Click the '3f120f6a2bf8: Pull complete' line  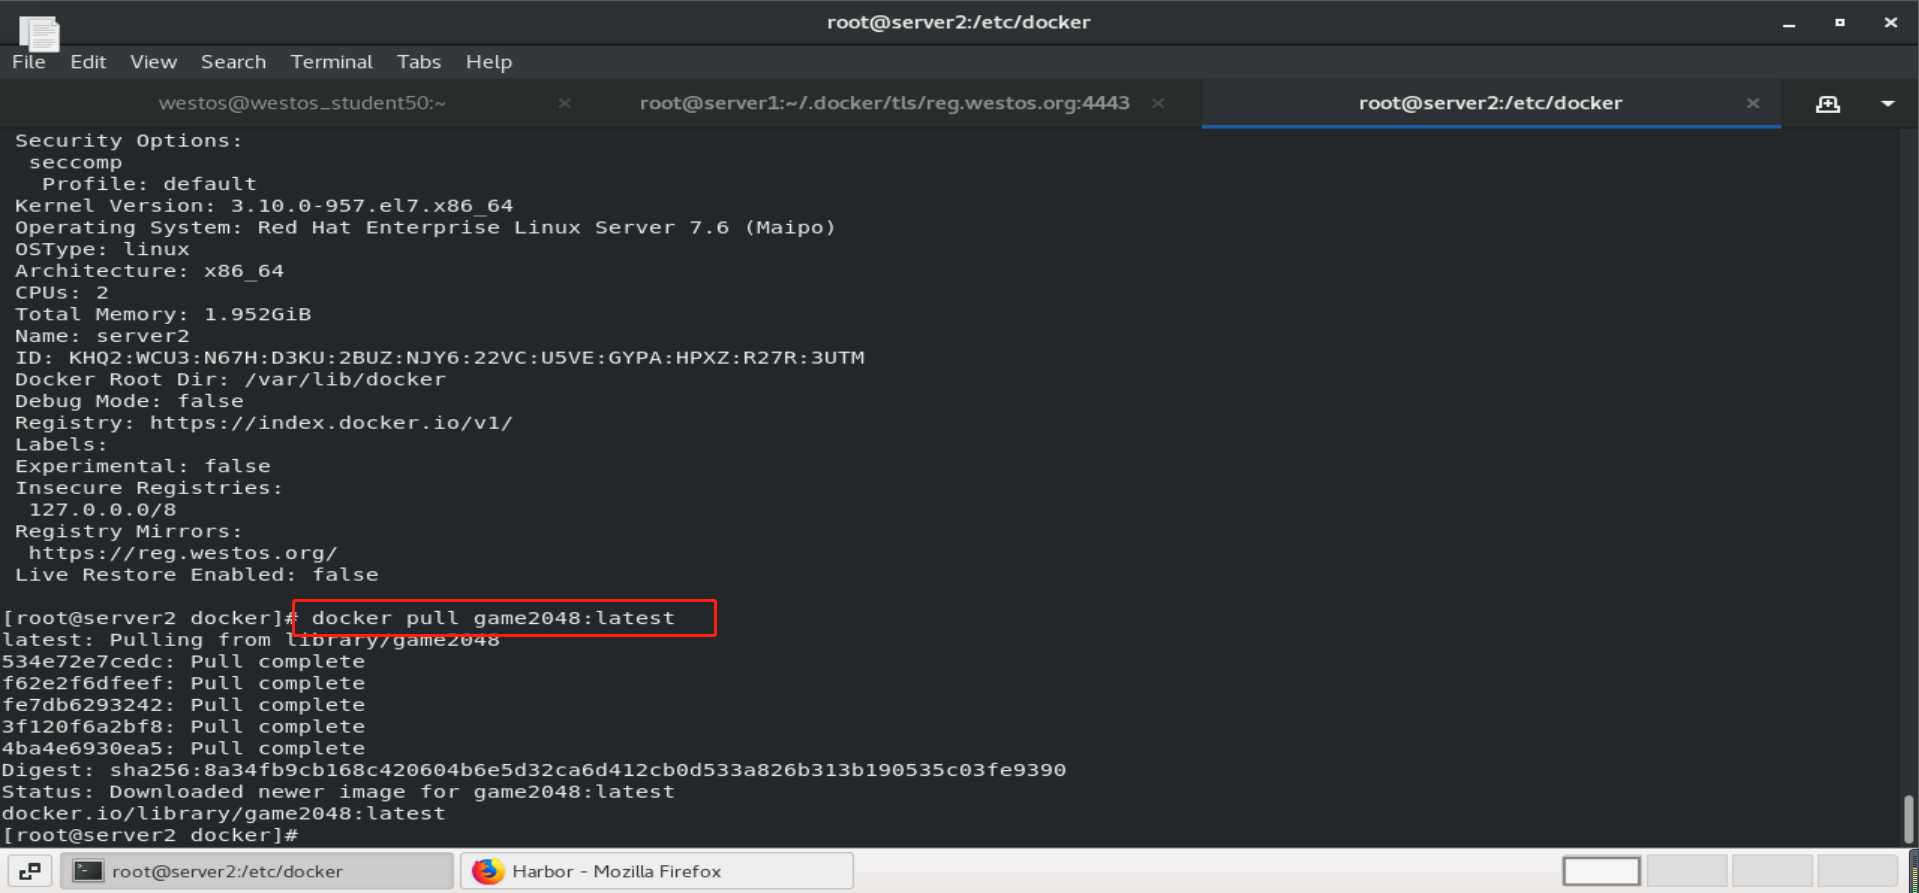tap(183, 727)
